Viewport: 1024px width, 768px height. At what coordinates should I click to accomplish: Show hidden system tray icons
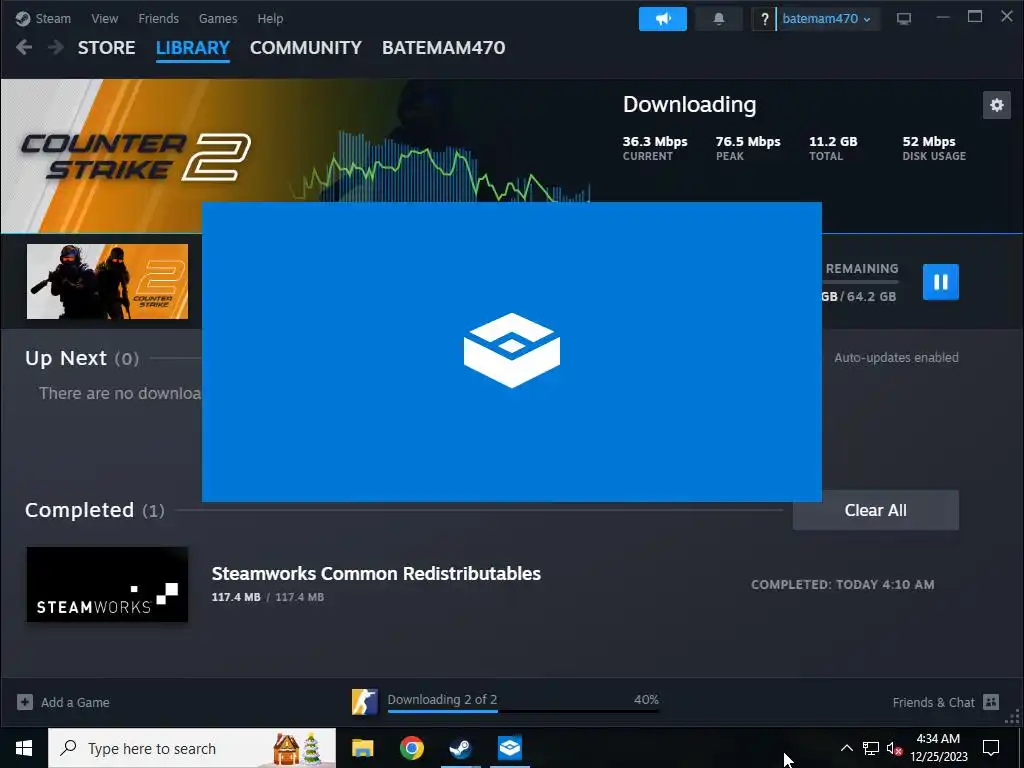[x=846, y=748]
